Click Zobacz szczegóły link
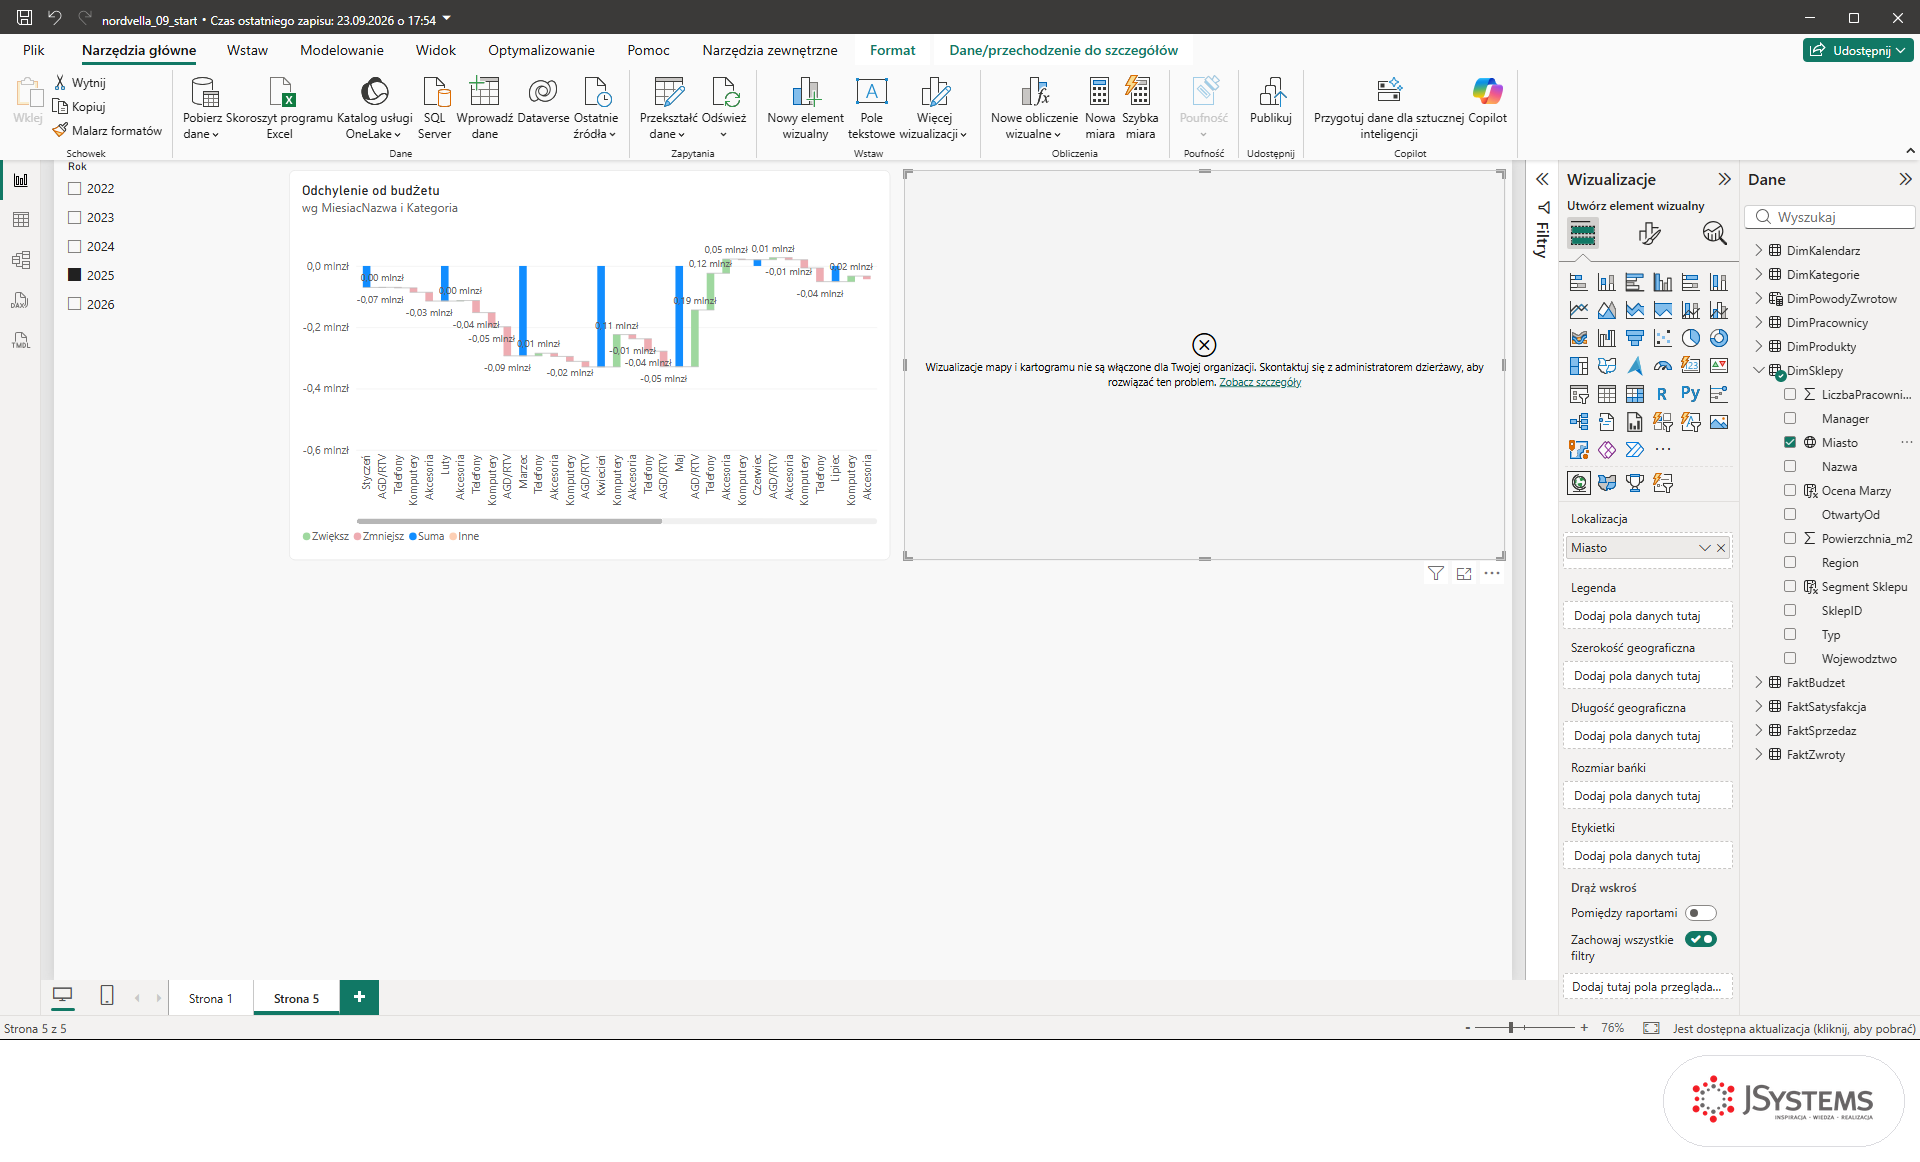This screenshot has width=1920, height=1162. tap(1260, 382)
